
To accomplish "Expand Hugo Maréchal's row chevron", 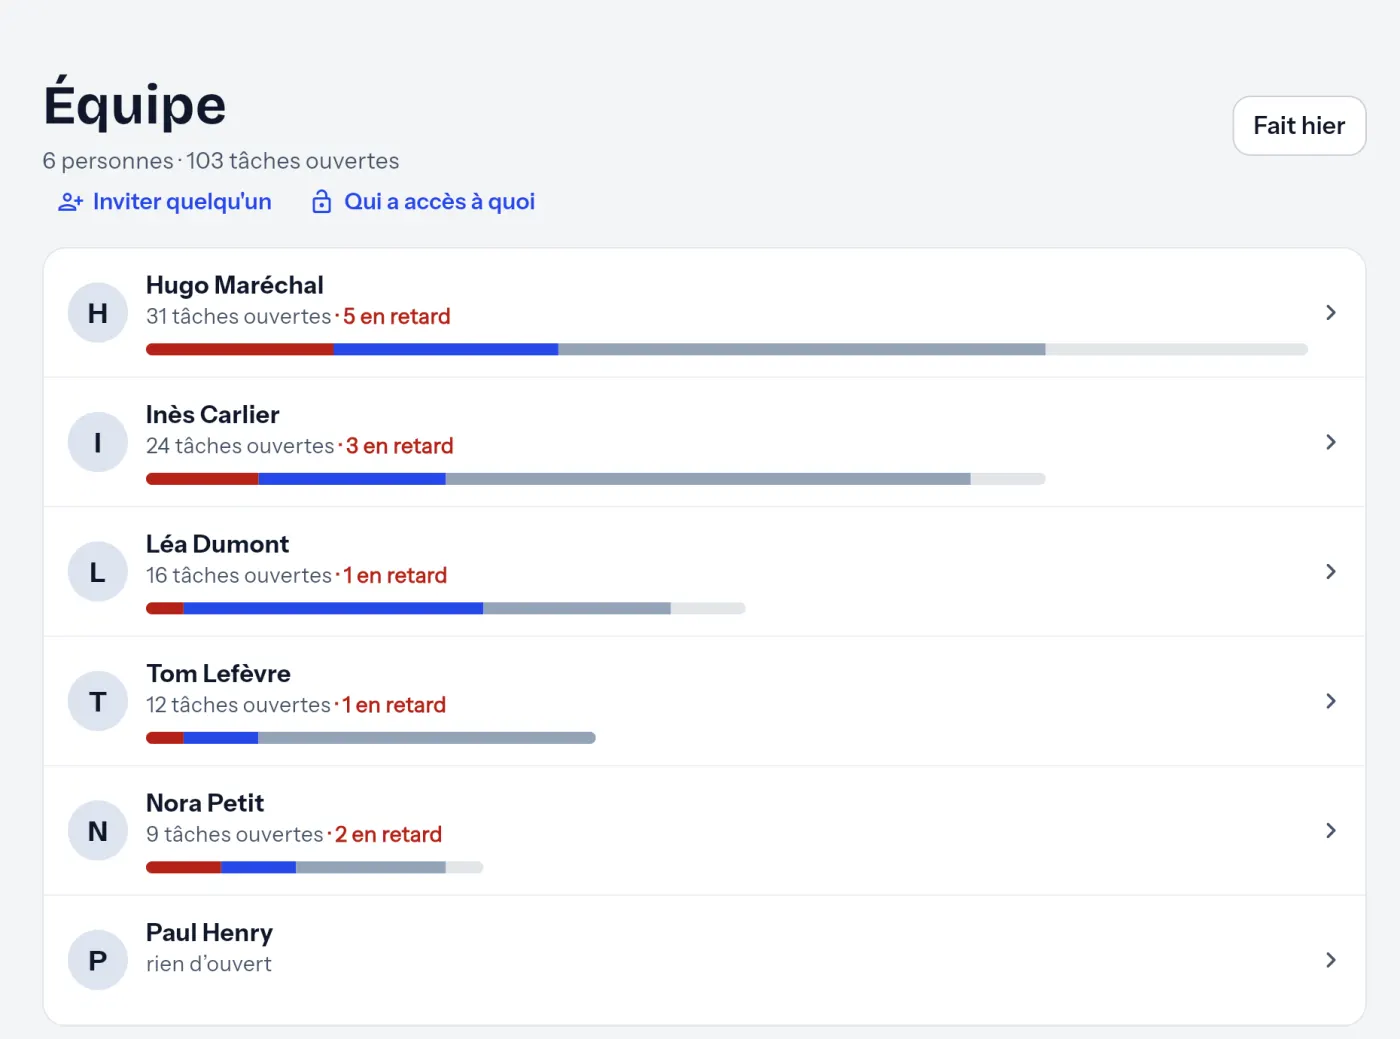I will [1330, 312].
